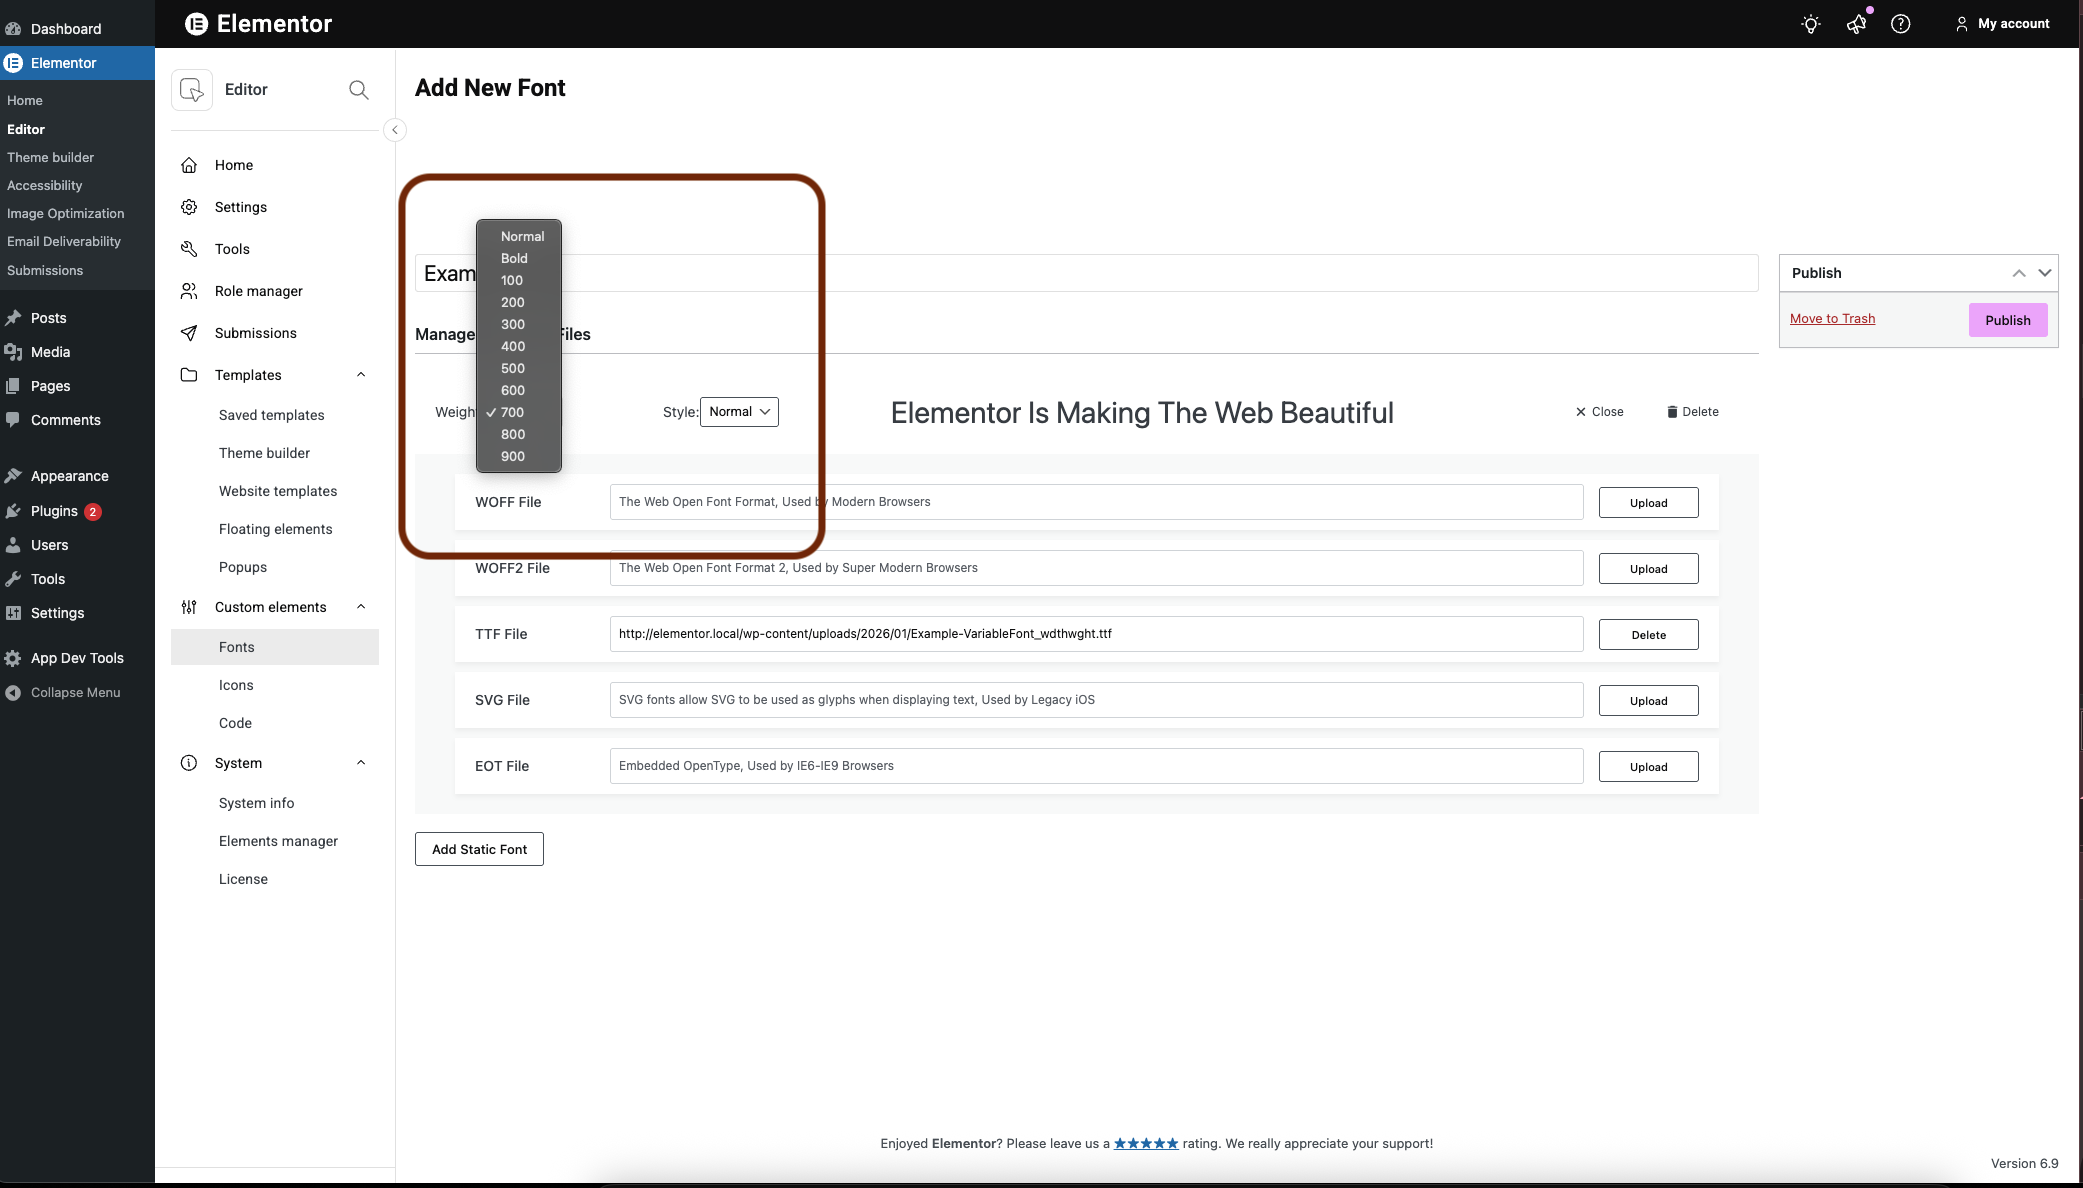Collapse the Editor sidebar with the arrow button
Viewport: 2083px width, 1188px height.
[395, 130]
